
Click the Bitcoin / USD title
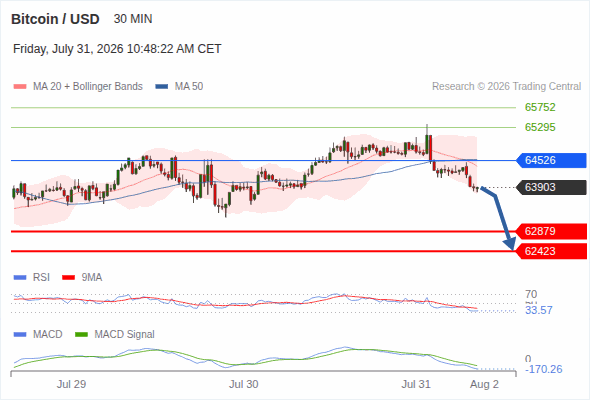tap(55, 19)
